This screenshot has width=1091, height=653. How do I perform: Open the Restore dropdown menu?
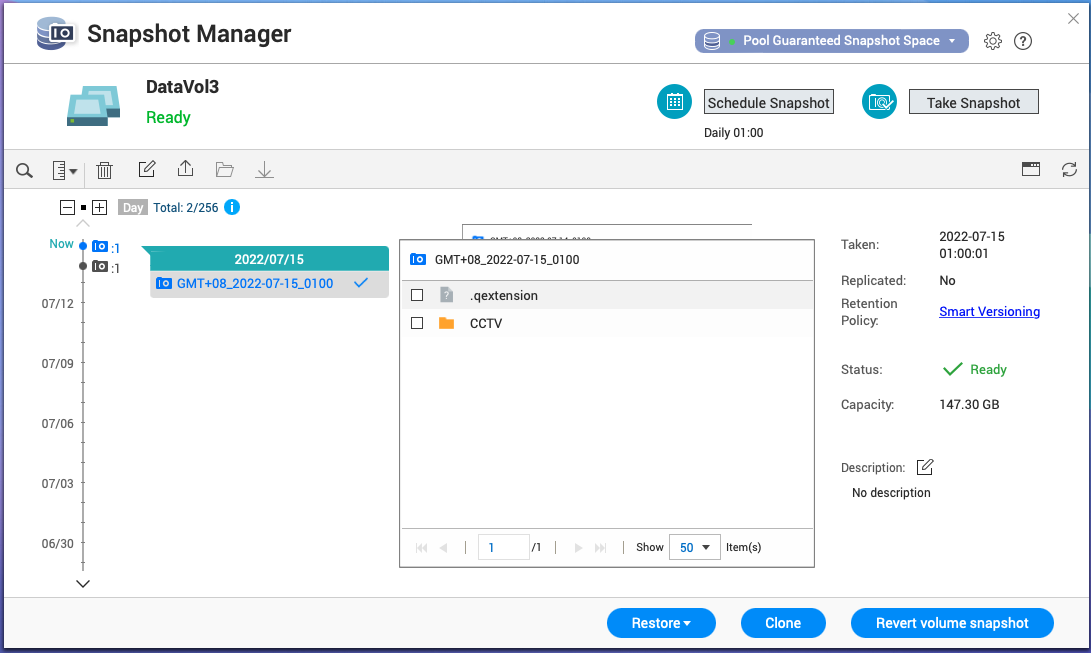click(x=661, y=622)
